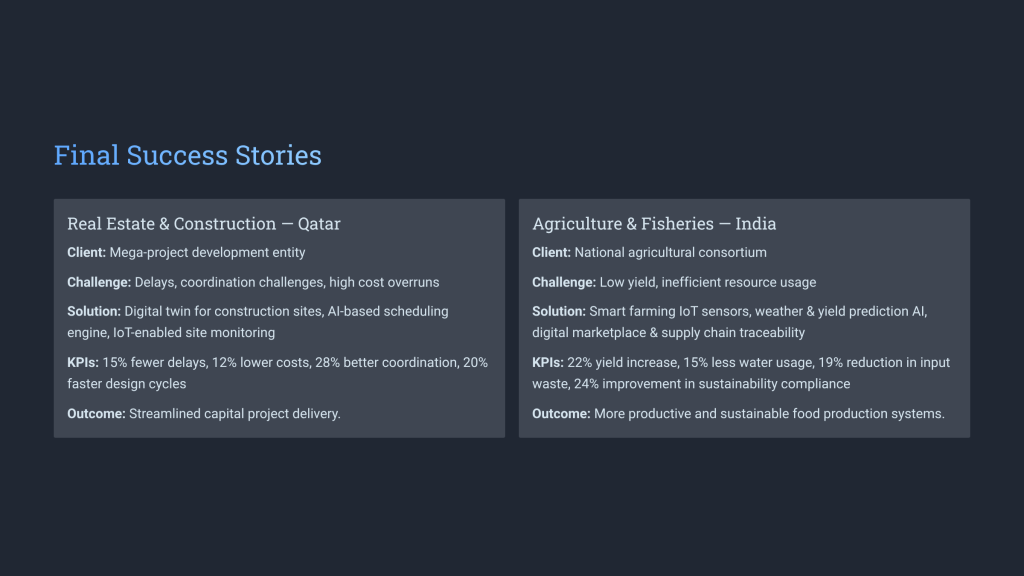Click the India card Client label
This screenshot has height=576, width=1024.
[551, 253]
